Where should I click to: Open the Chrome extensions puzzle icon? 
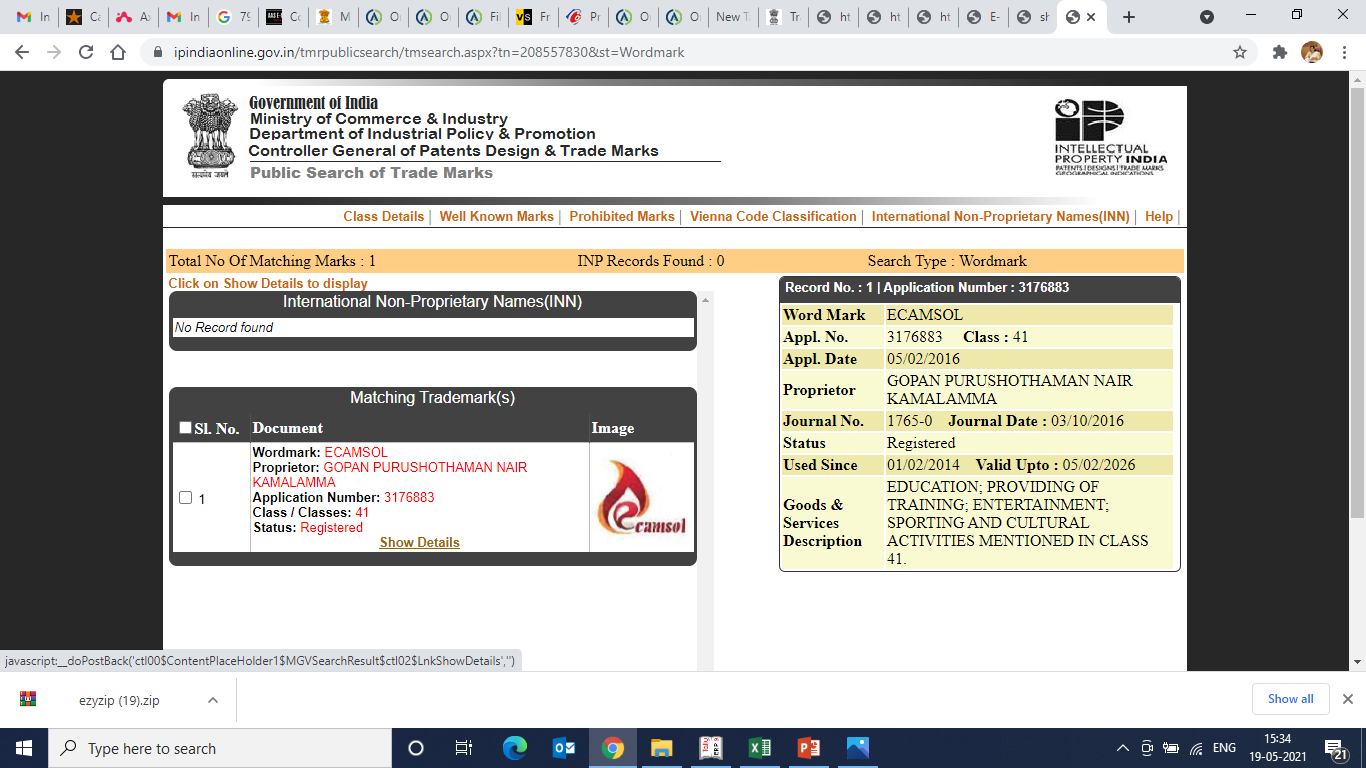click(x=1279, y=52)
